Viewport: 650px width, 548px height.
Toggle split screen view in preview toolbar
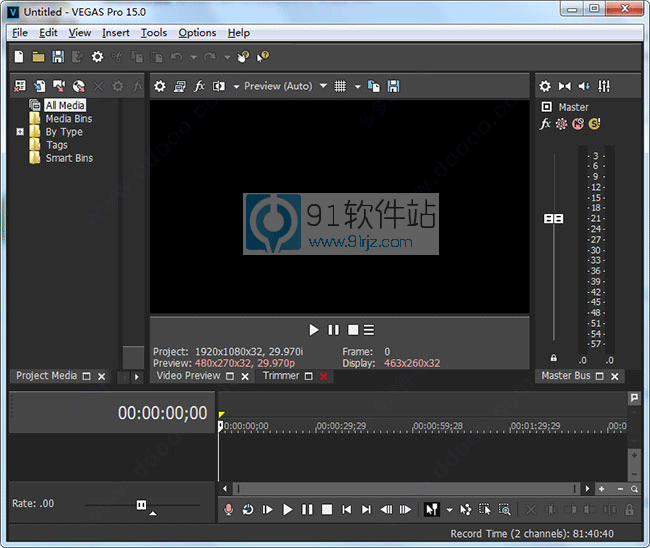219,86
